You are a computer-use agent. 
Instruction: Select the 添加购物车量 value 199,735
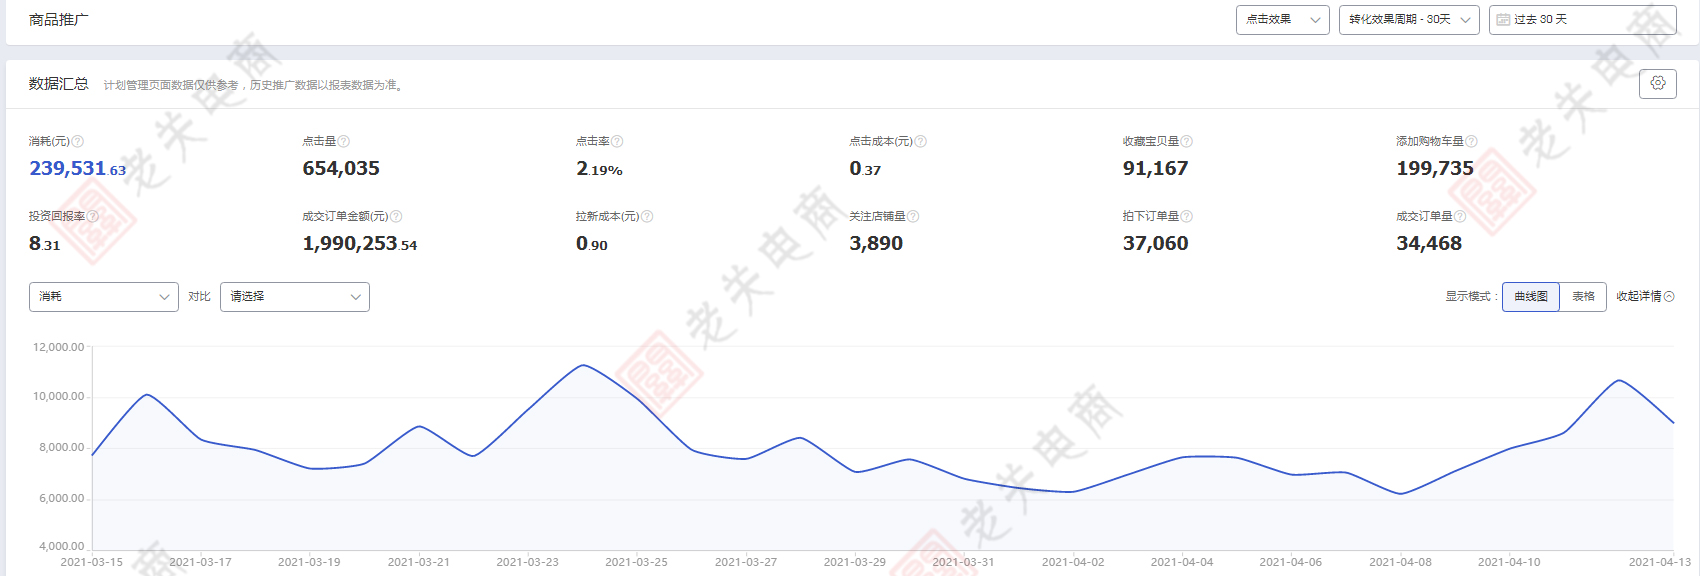1435,169
